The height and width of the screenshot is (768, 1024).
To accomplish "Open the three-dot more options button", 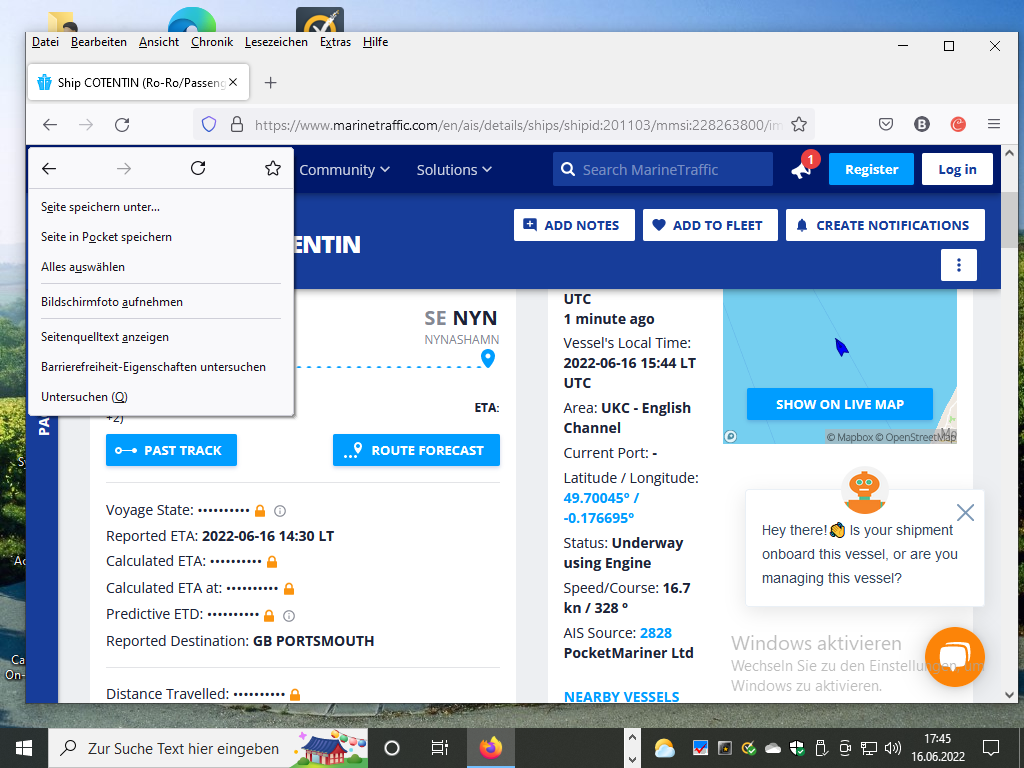I will [959, 264].
